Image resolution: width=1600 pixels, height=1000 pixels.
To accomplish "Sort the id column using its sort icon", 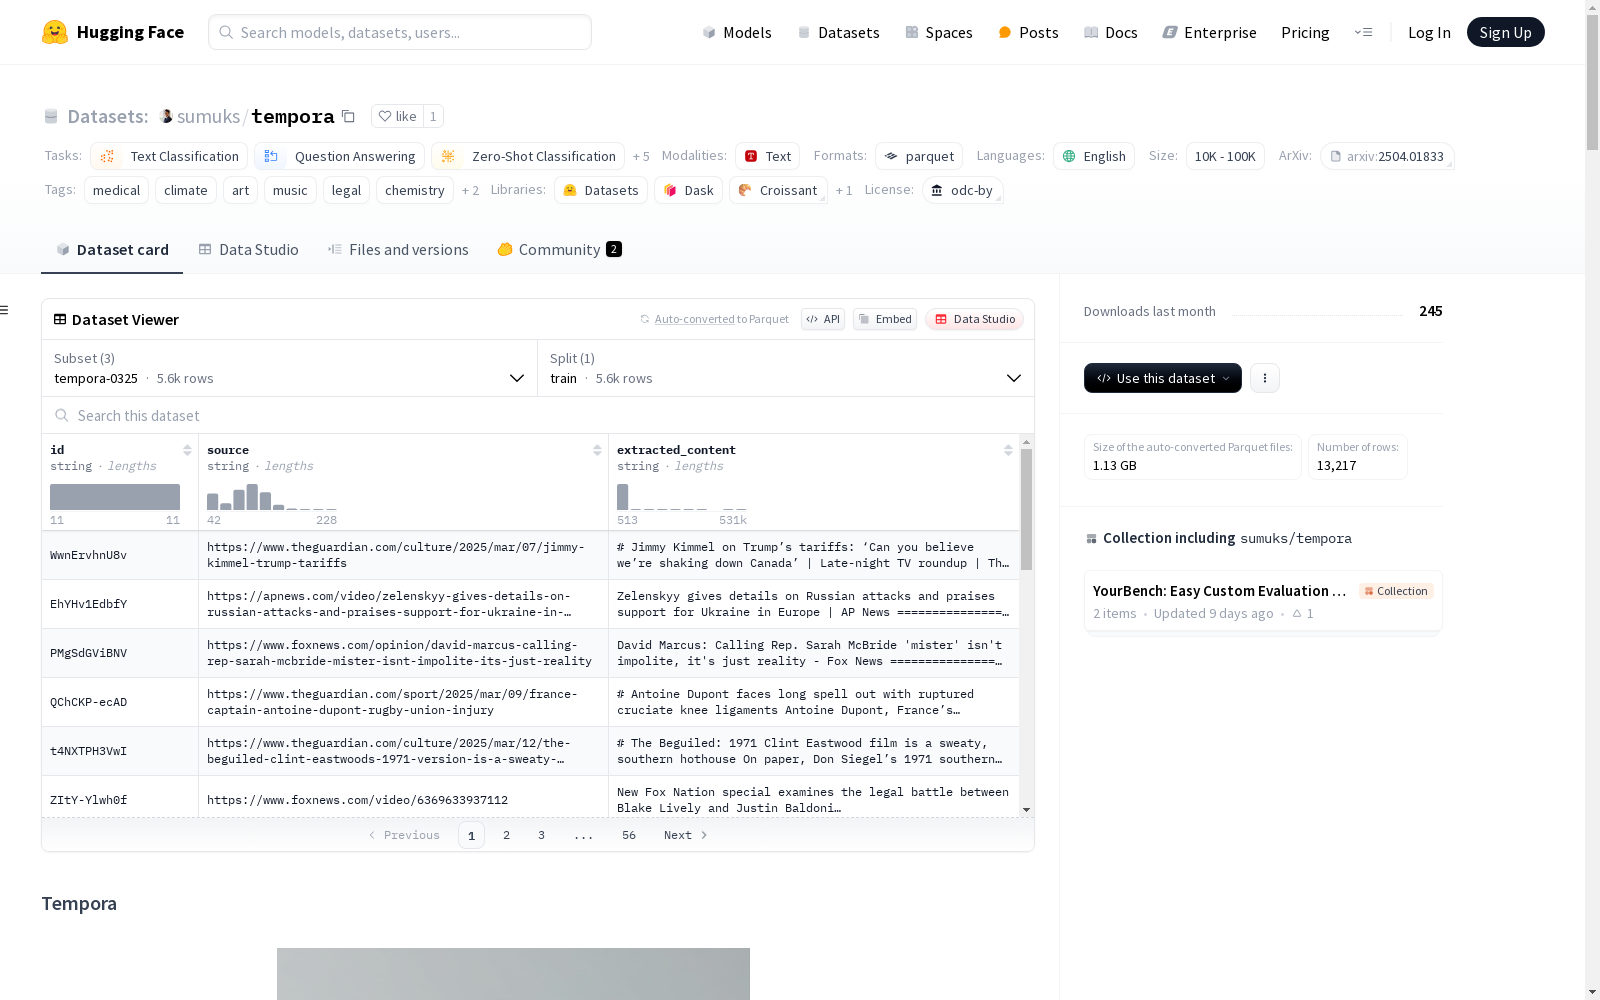I will (187, 450).
